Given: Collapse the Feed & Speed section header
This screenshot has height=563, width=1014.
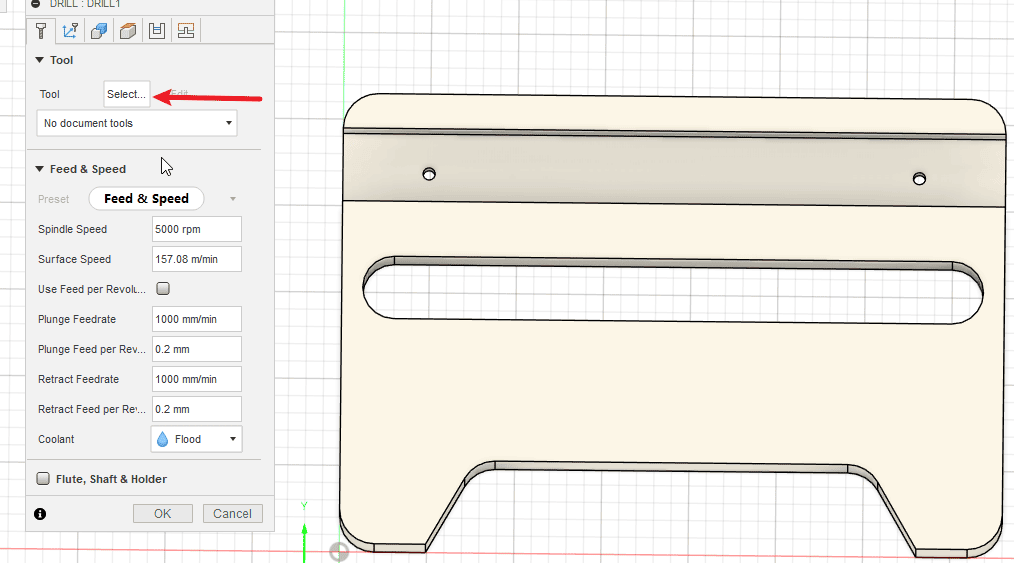Looking at the screenshot, I should [40, 169].
